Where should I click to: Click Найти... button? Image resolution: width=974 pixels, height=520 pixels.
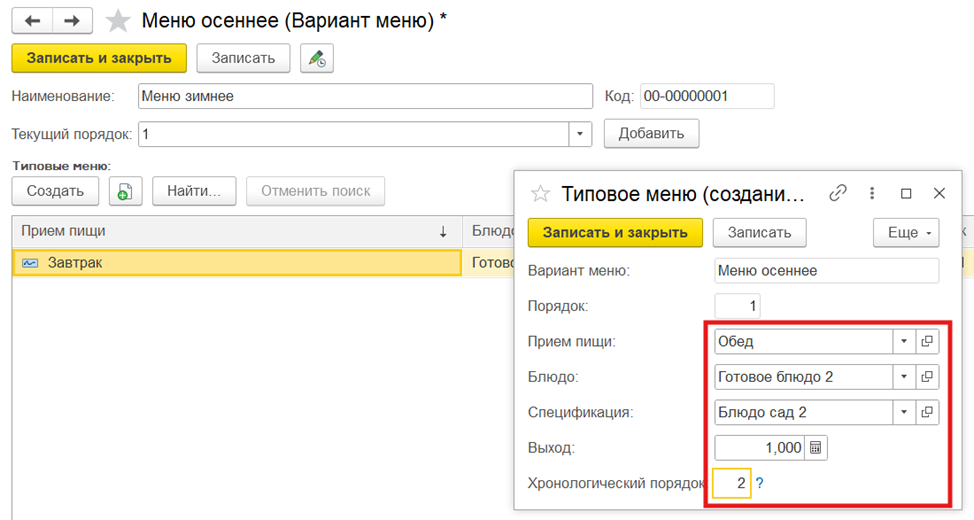194,191
